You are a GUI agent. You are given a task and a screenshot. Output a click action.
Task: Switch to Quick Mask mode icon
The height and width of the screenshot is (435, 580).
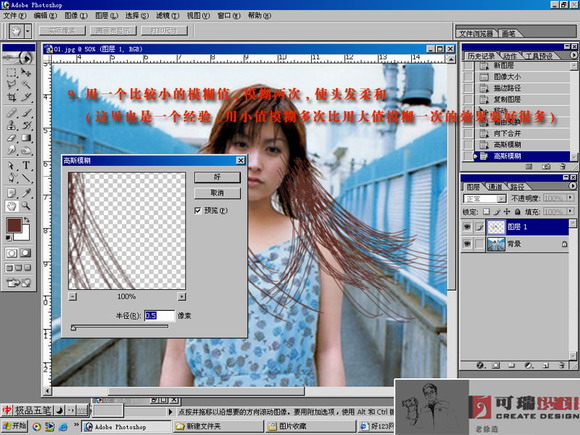pos(26,253)
